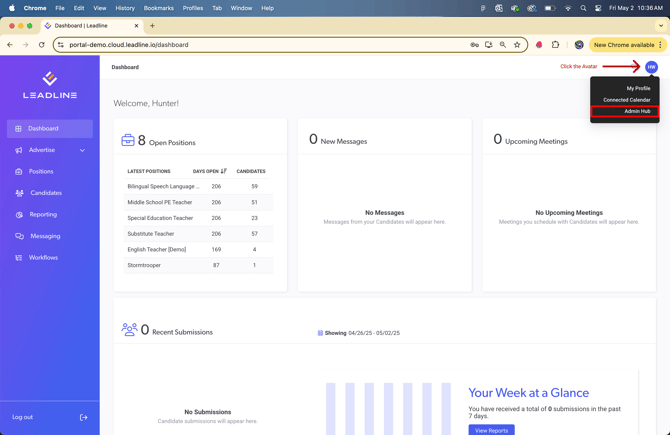Click the Dashboard grid icon in sidebar
Viewport: 670px width, 435px height.
[18, 129]
